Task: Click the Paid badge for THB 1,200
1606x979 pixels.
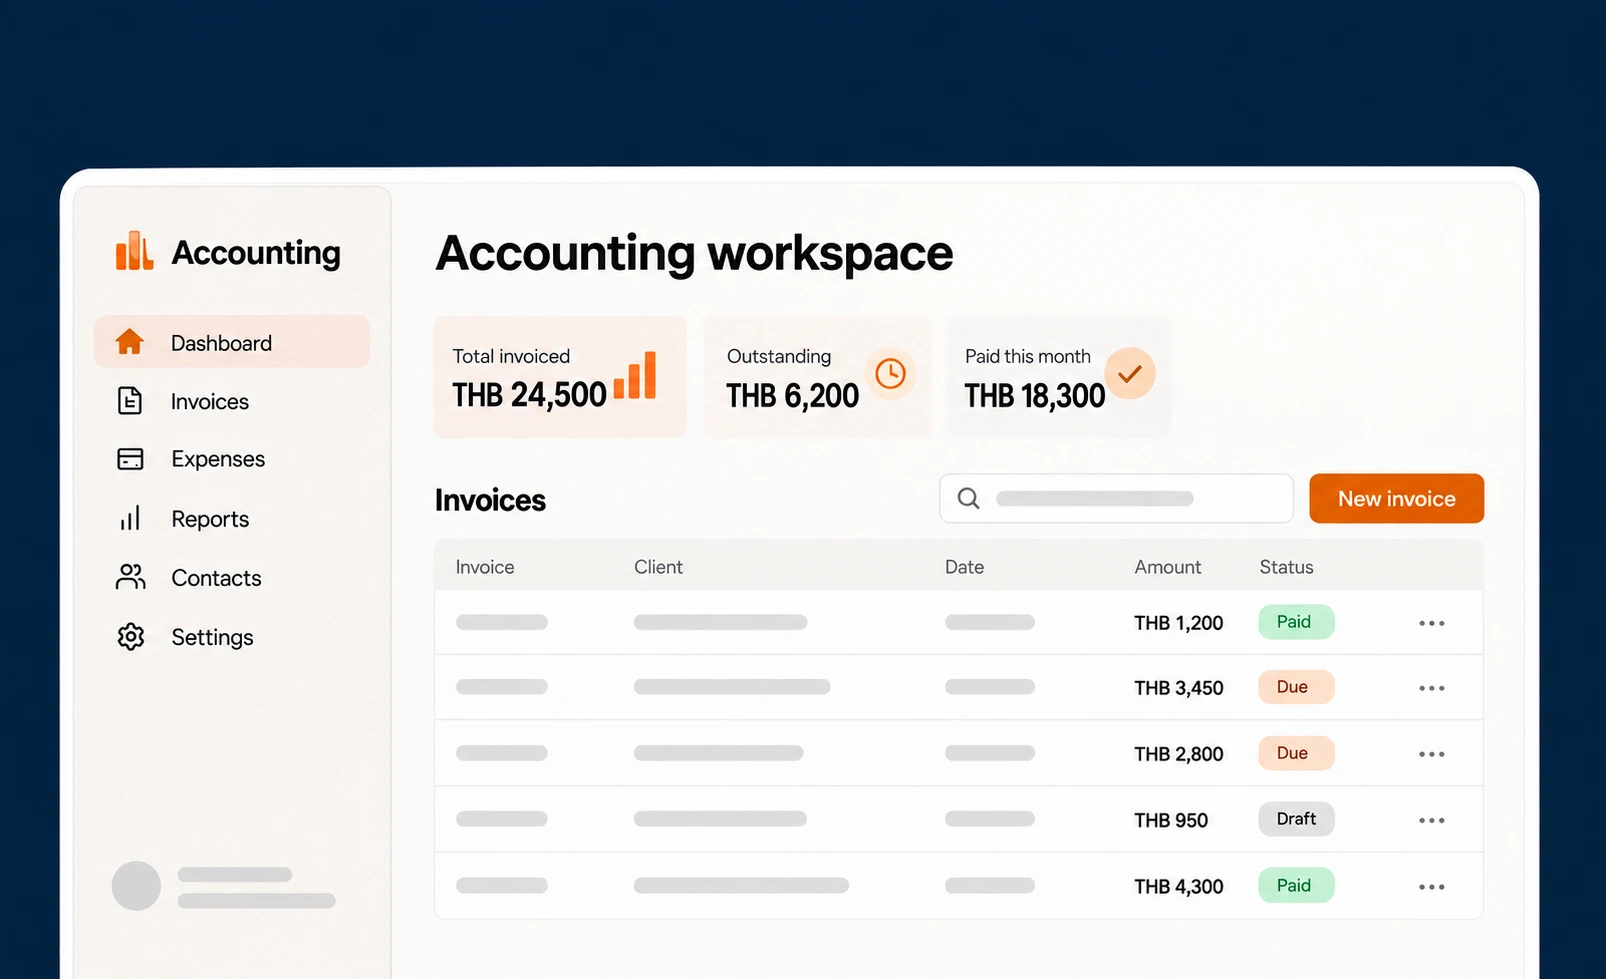Action: pos(1296,622)
